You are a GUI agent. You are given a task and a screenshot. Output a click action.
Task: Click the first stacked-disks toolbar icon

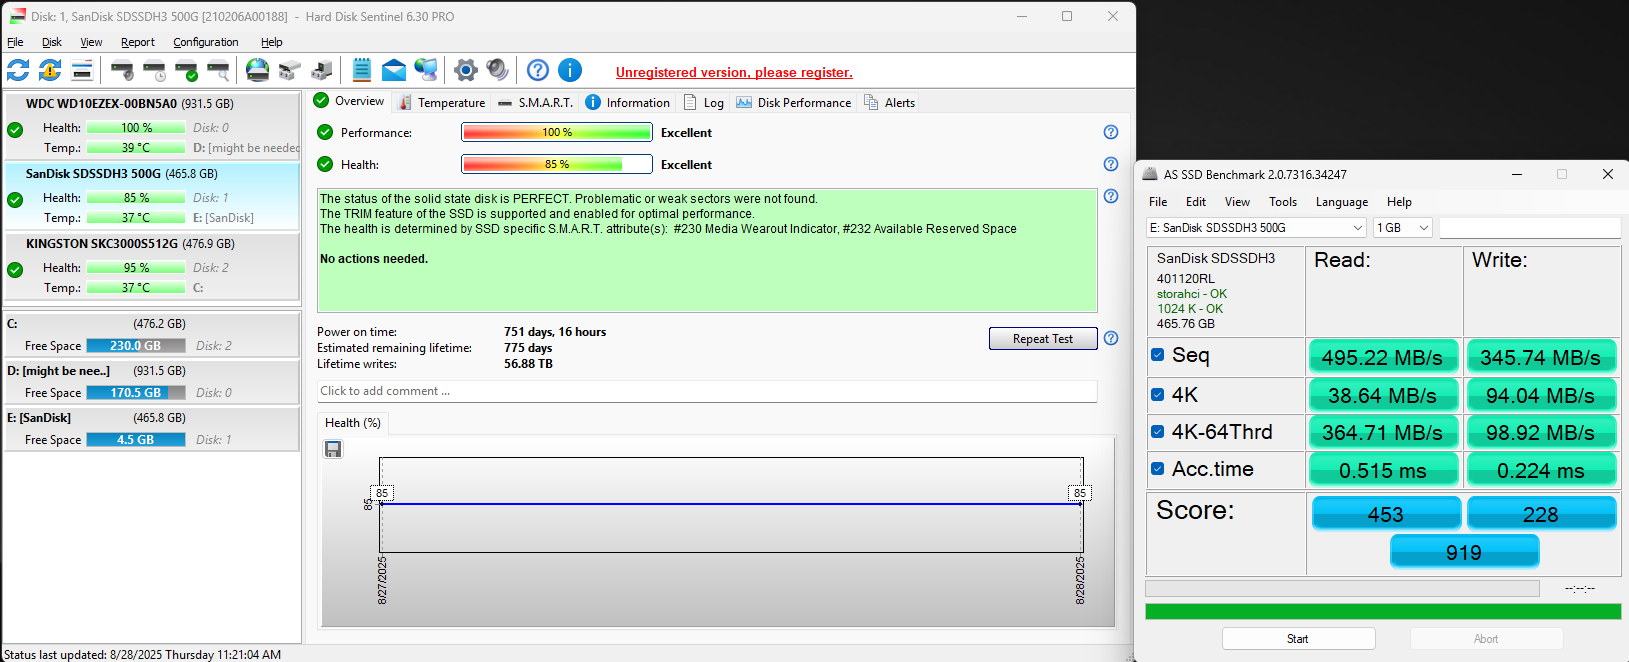click(x=290, y=70)
